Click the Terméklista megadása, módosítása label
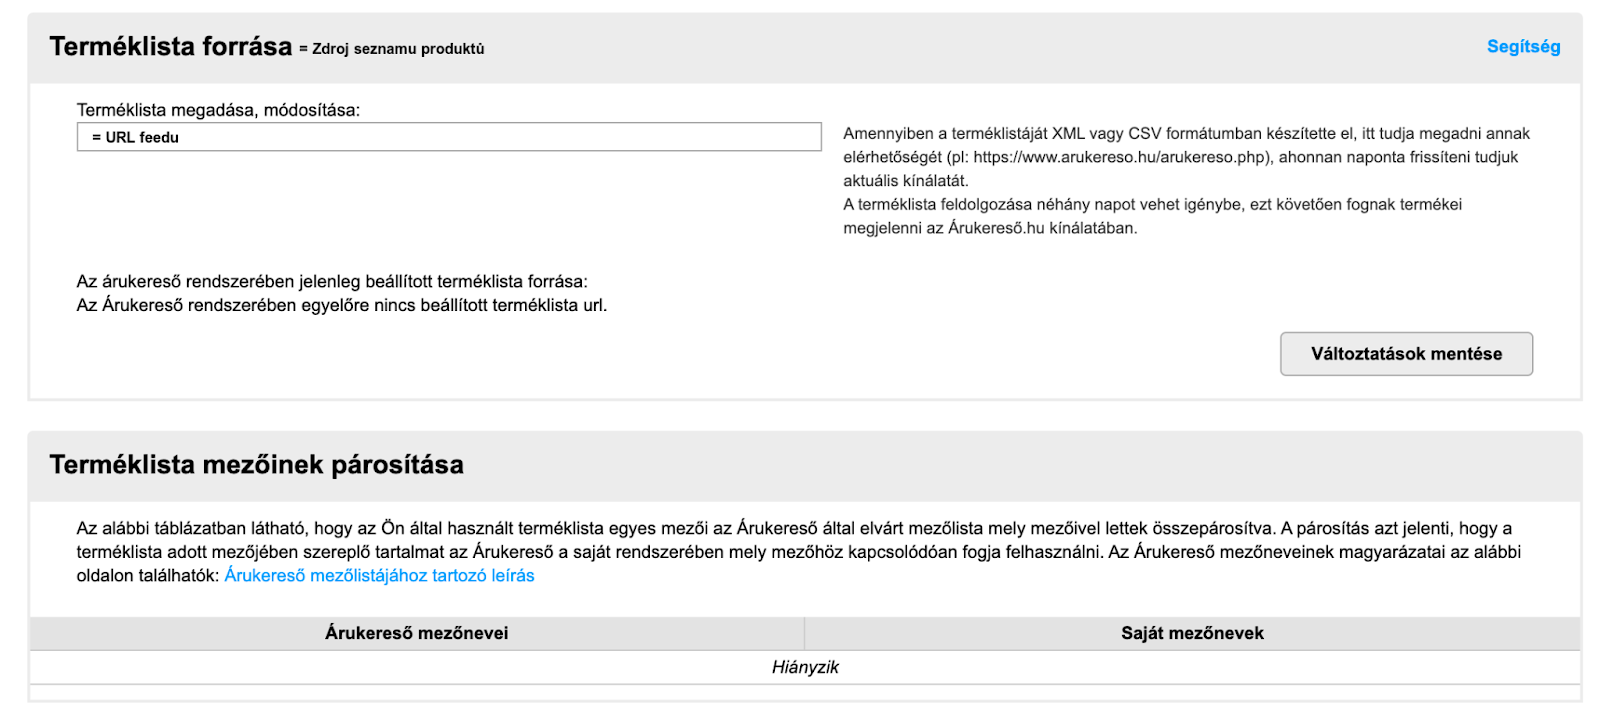This screenshot has width=1600, height=726. pyautogui.click(x=218, y=110)
